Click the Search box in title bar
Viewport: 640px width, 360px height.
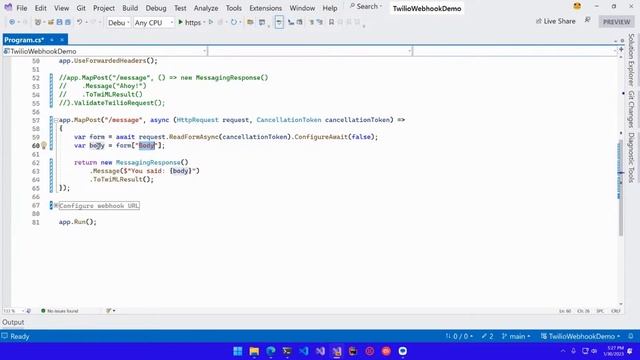tap(366, 7)
